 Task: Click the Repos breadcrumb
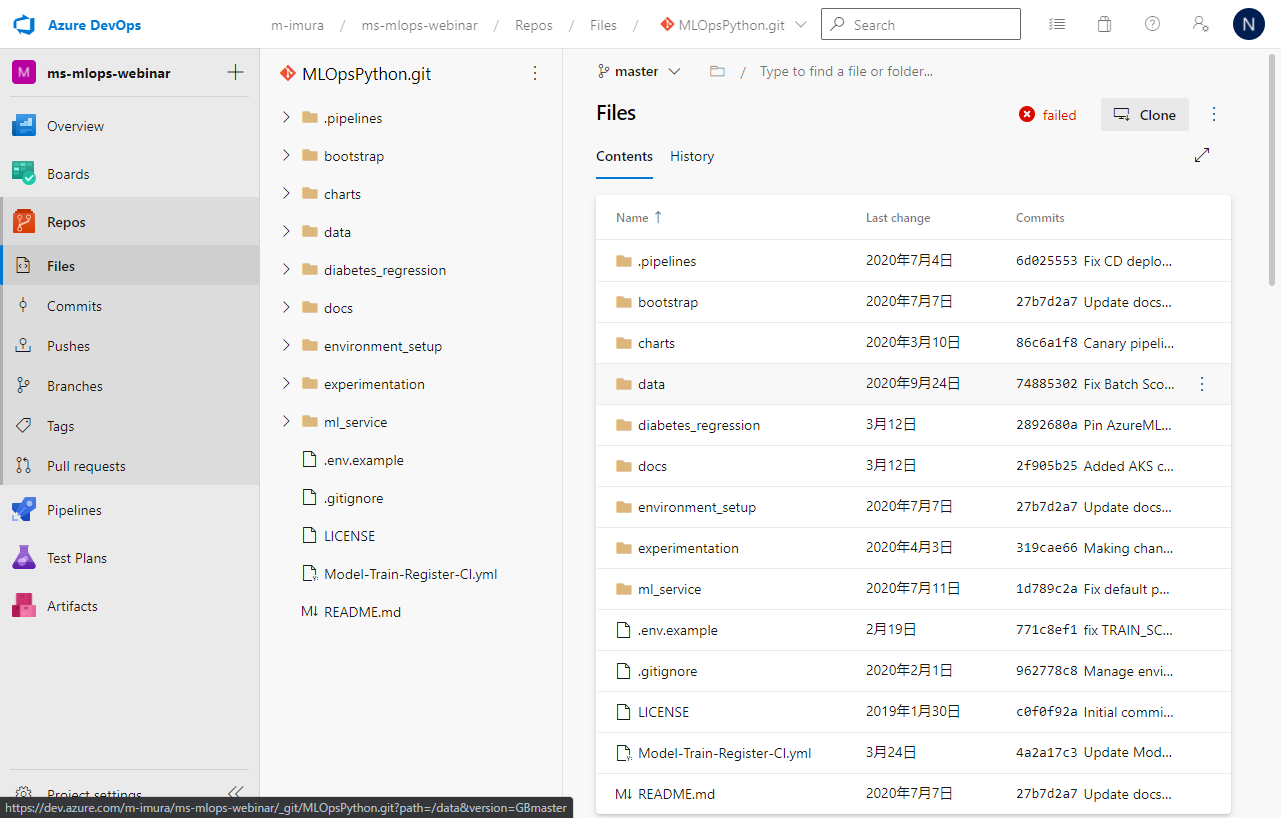(534, 25)
